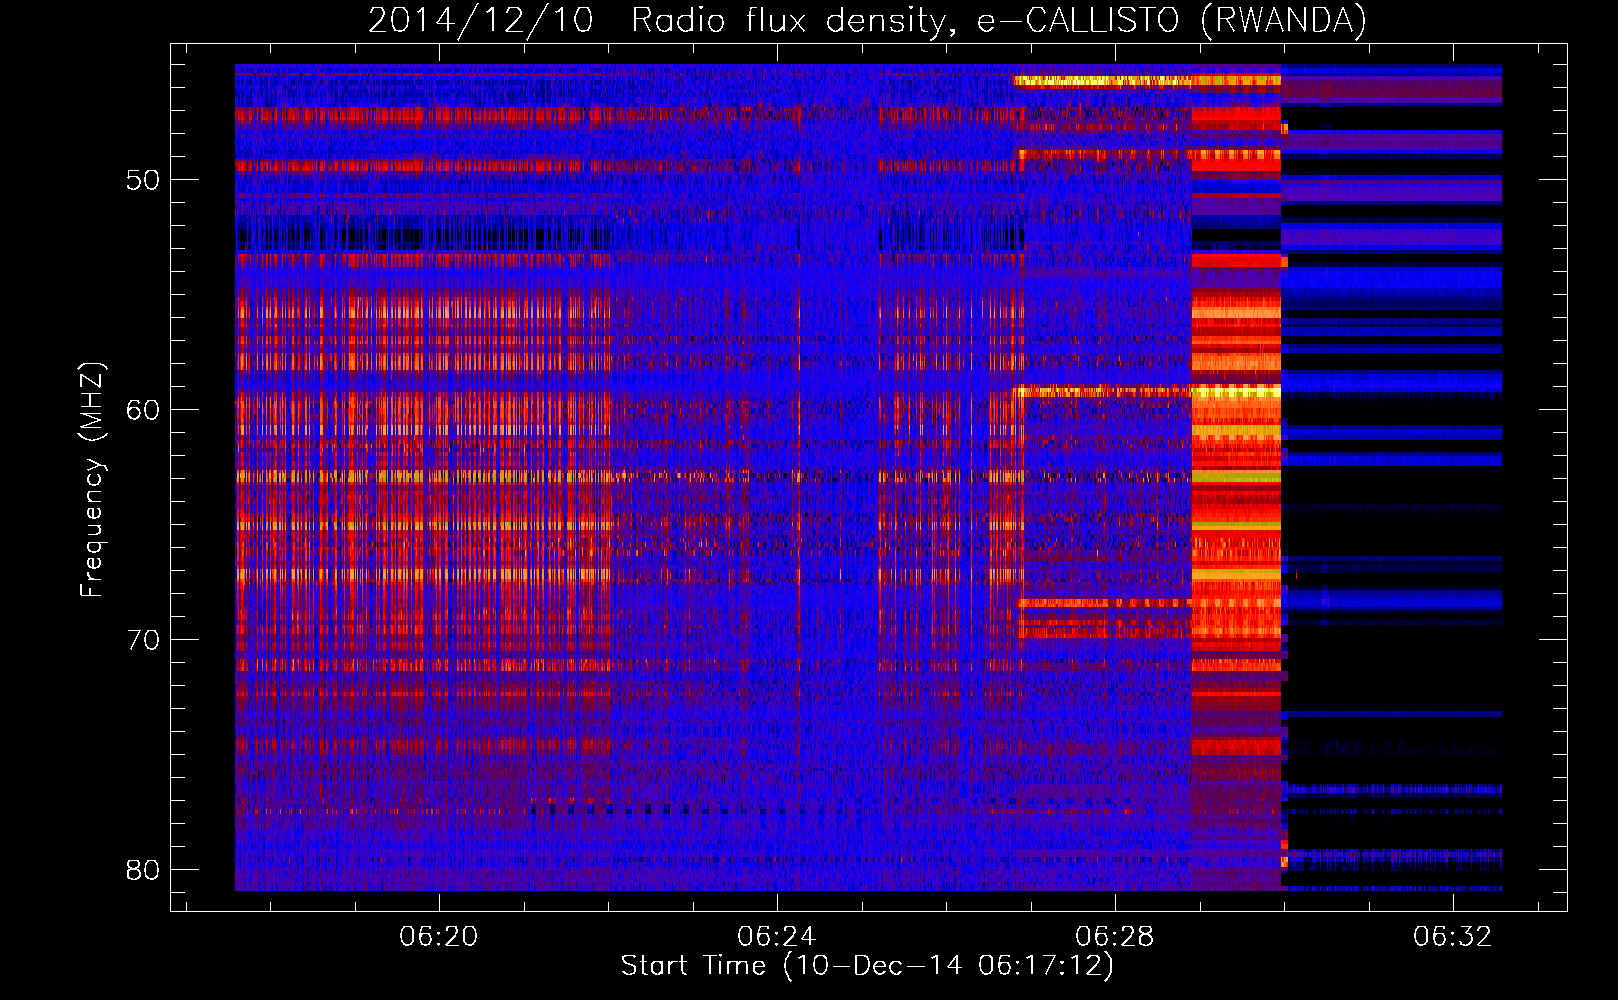The height and width of the screenshot is (1000, 1618).
Task: Click the '60' frequency tick label
Action: point(143,410)
